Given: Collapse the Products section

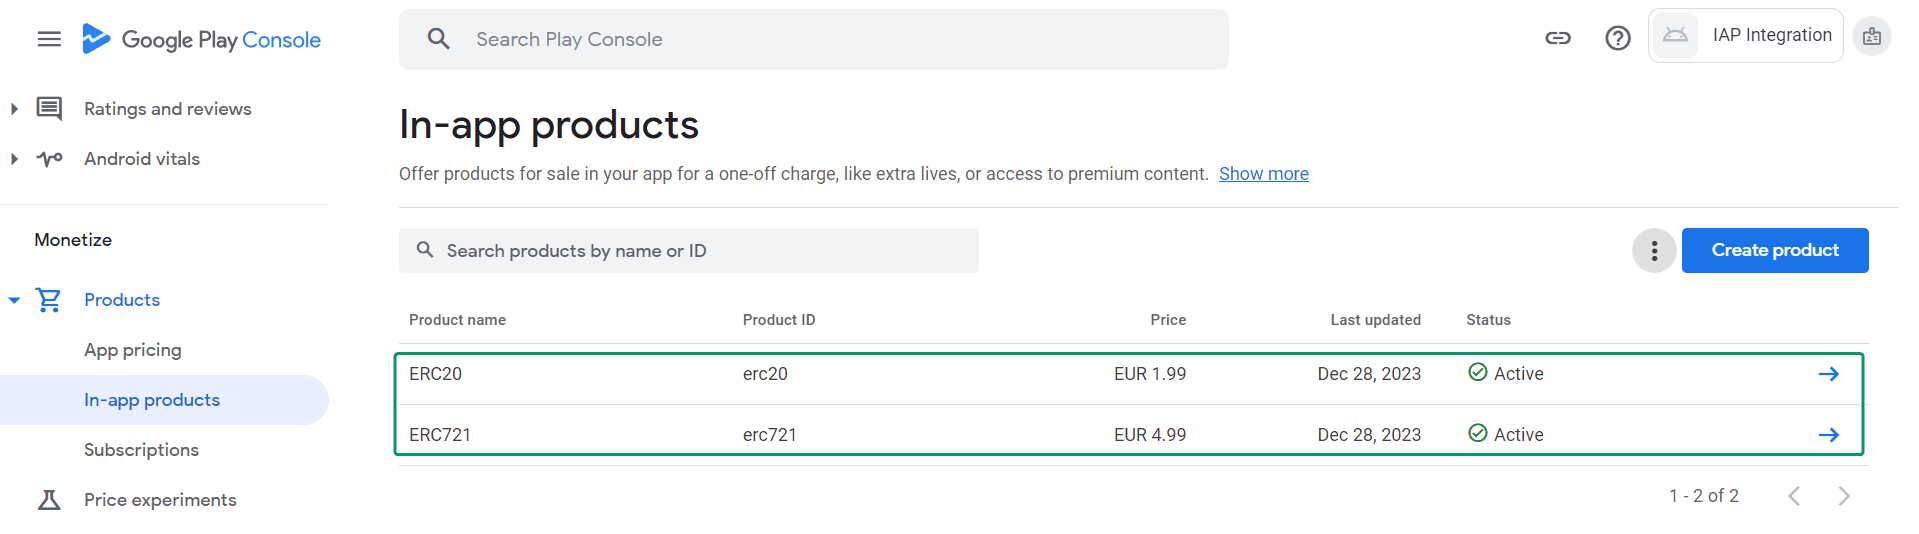Looking at the screenshot, I should pyautogui.click(x=14, y=300).
